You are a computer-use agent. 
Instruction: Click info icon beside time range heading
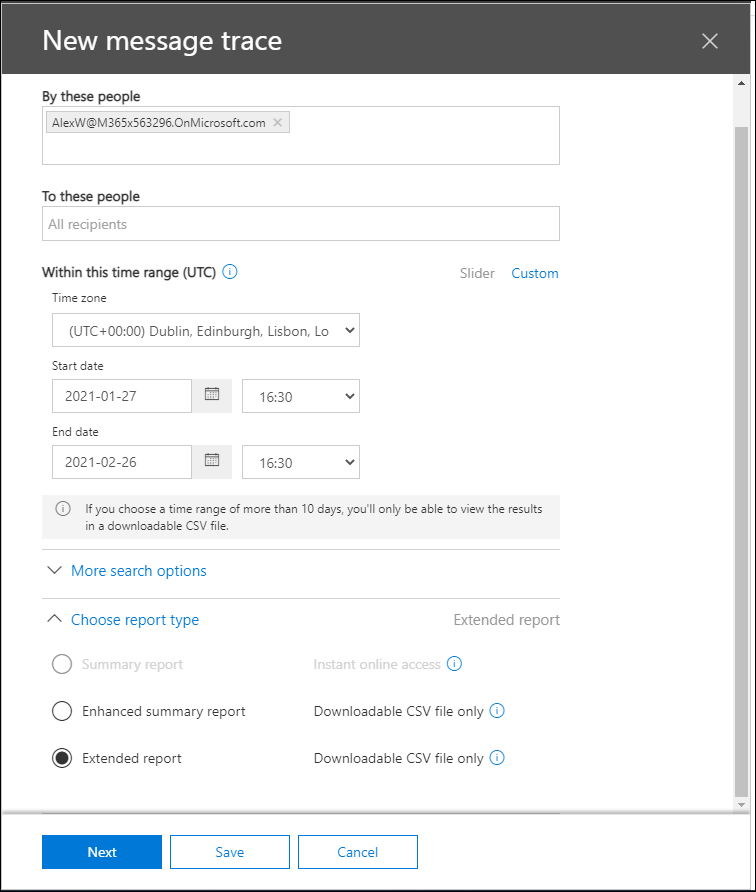click(230, 272)
